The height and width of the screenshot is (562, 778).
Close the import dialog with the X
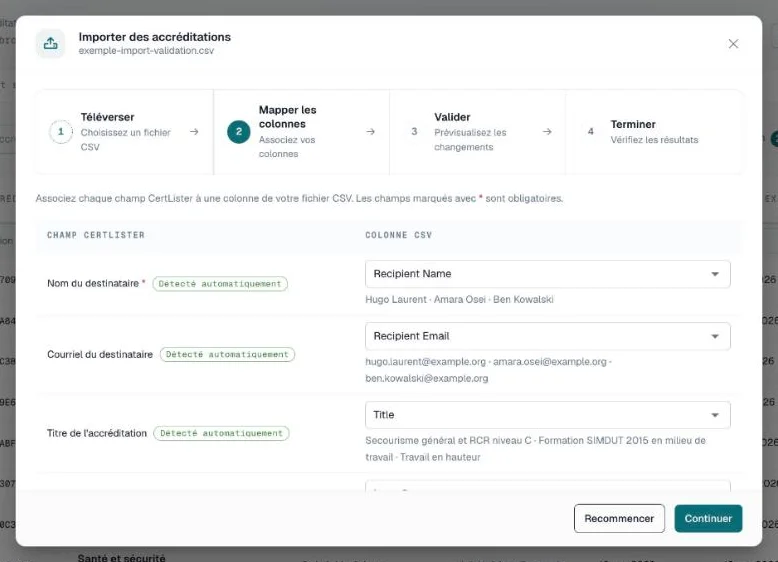[x=733, y=44]
